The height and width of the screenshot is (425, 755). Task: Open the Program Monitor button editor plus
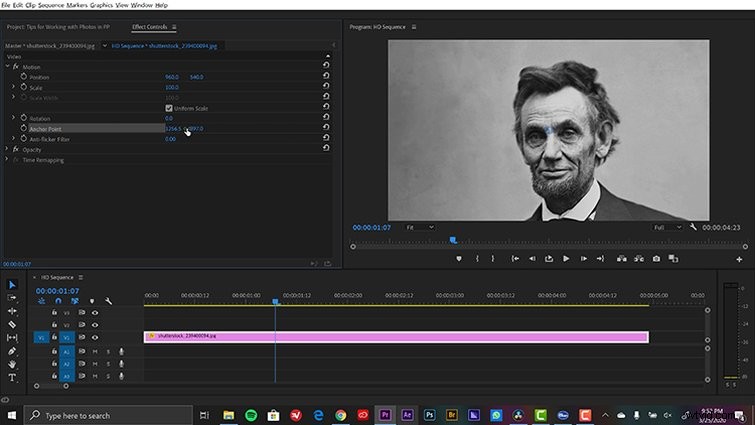point(739,259)
